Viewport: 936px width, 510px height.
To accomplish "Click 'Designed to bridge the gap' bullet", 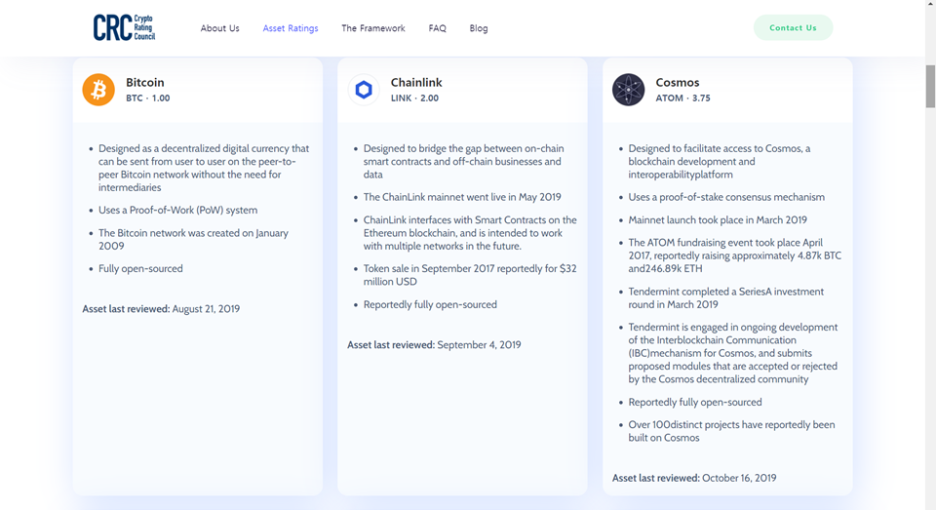I will pos(463,161).
